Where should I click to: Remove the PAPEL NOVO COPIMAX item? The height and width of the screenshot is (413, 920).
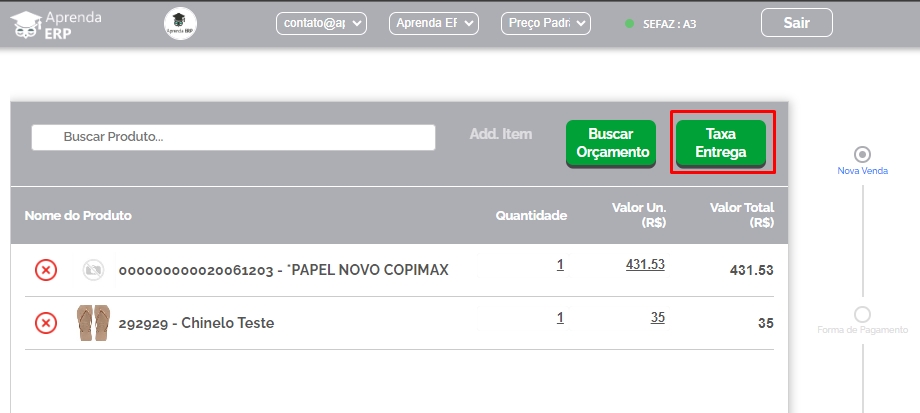pyautogui.click(x=46, y=270)
